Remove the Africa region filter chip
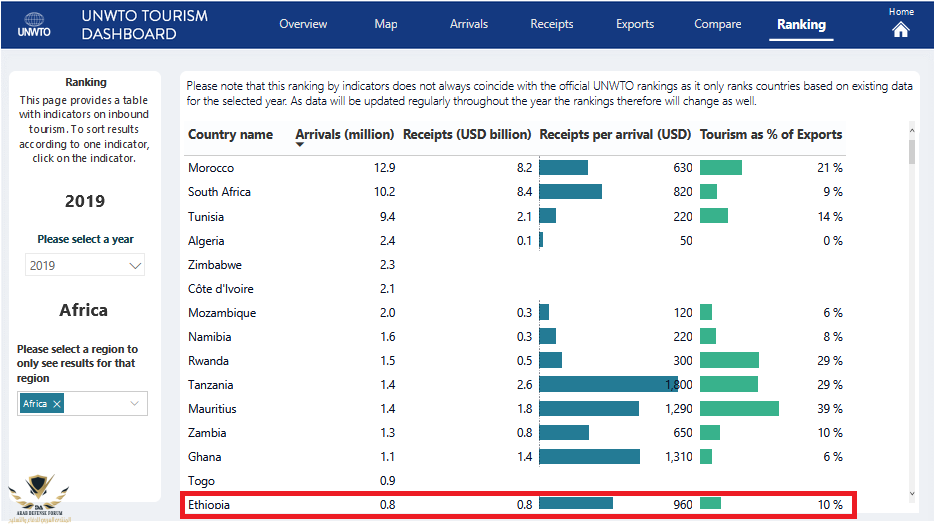Viewport: 937px width, 525px height. click(57, 404)
